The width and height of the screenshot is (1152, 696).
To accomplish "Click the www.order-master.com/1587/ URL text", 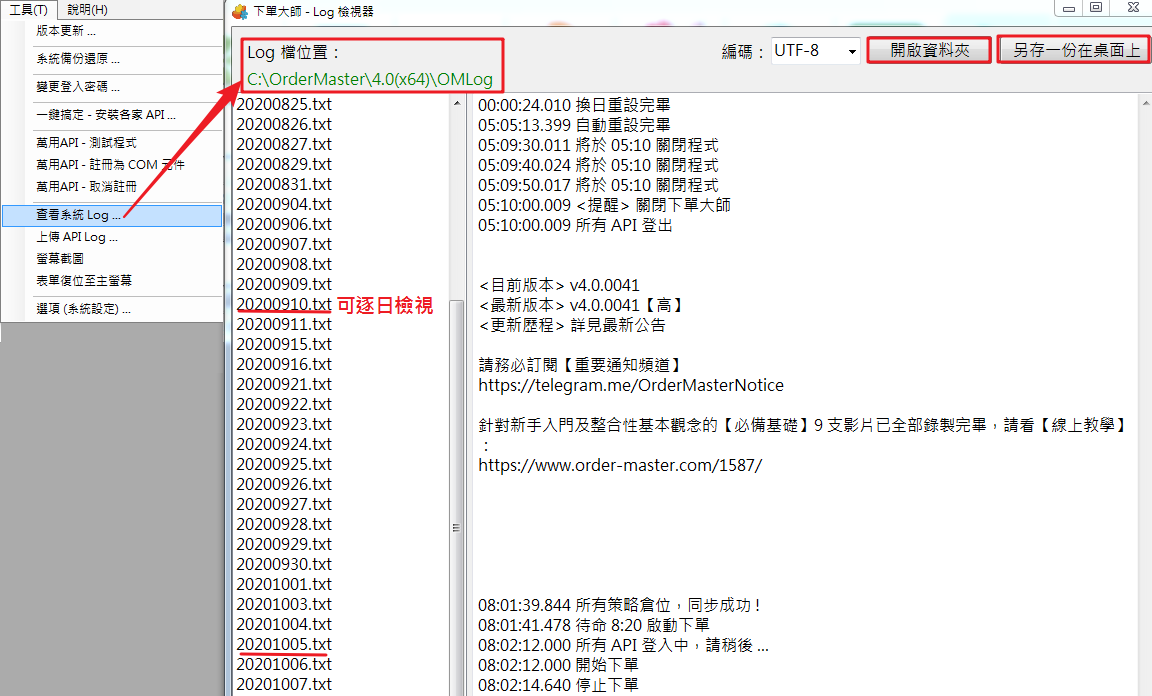I will click(620, 465).
